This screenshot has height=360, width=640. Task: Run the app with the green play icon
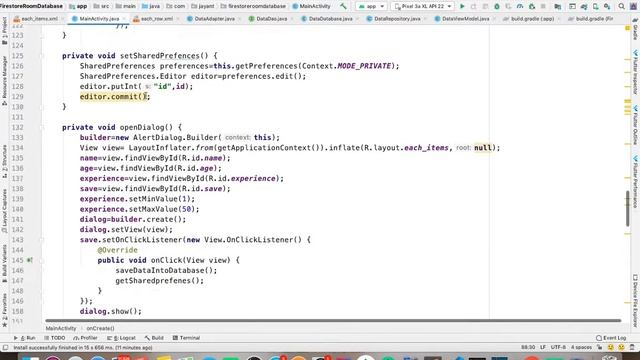[462, 7]
